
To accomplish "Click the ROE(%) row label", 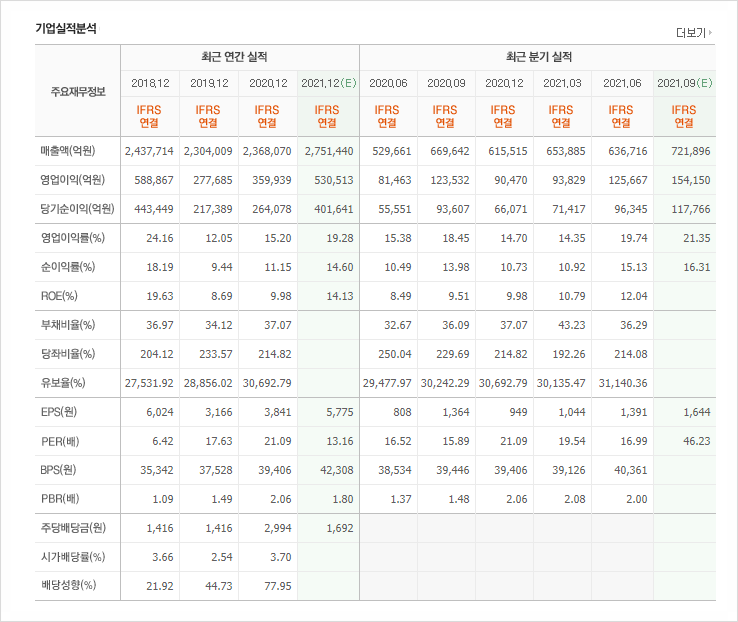I will pos(59,296).
